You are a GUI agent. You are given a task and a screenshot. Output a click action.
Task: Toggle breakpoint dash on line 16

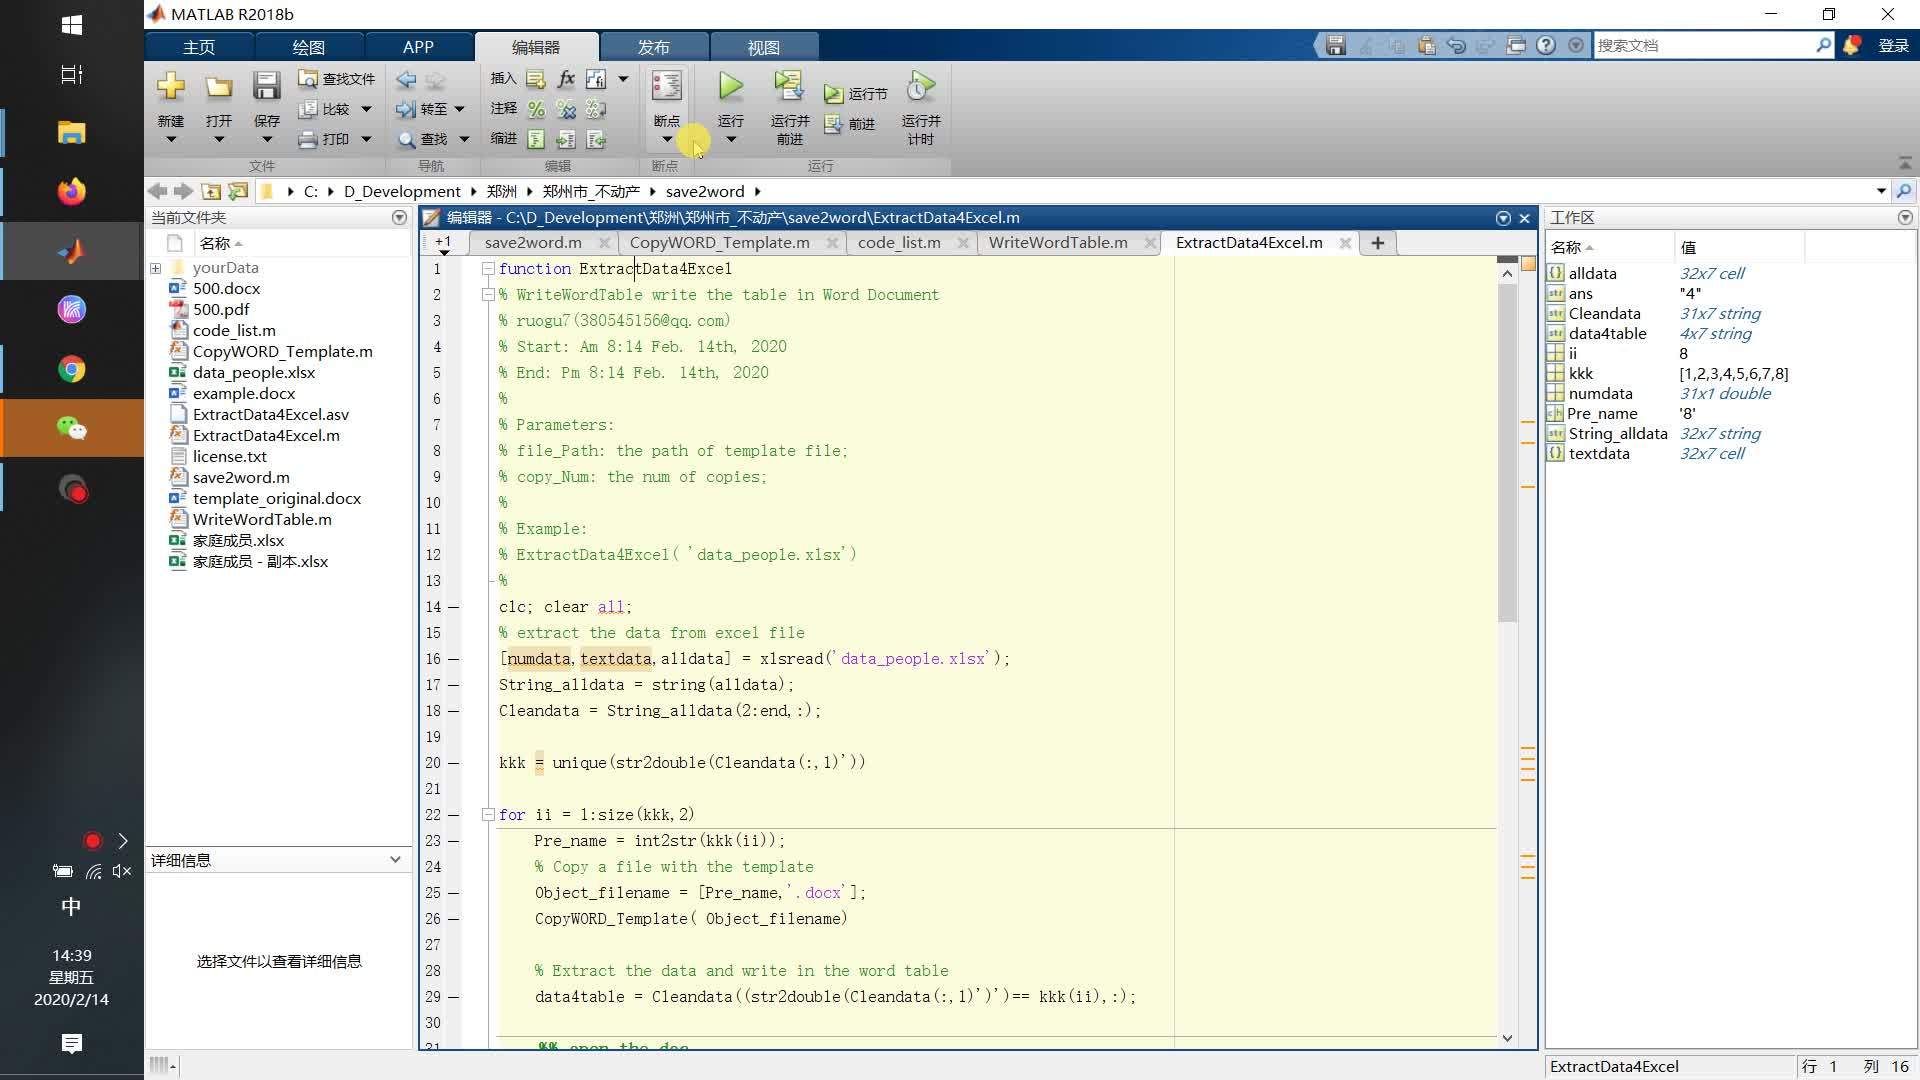click(453, 659)
